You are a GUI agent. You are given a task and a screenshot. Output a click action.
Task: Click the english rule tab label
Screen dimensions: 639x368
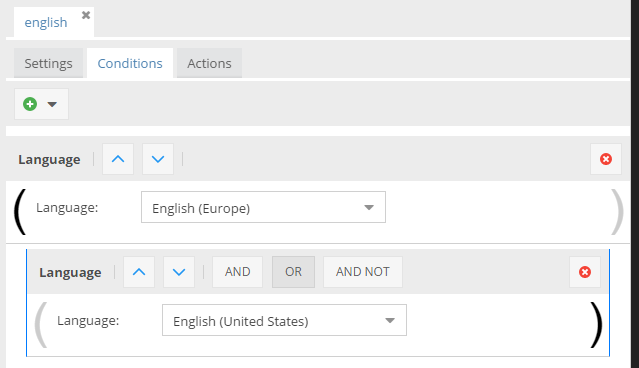(46, 22)
